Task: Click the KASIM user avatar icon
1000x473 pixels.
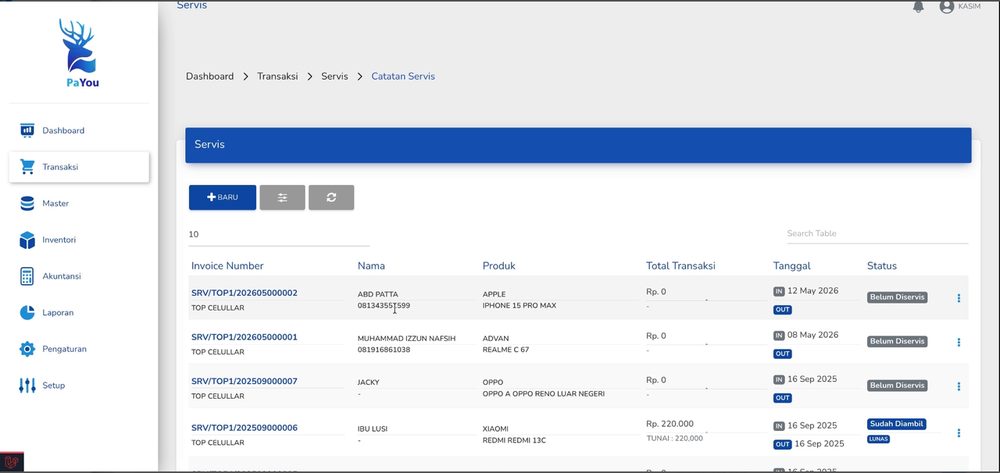Action: pyautogui.click(x=946, y=6)
